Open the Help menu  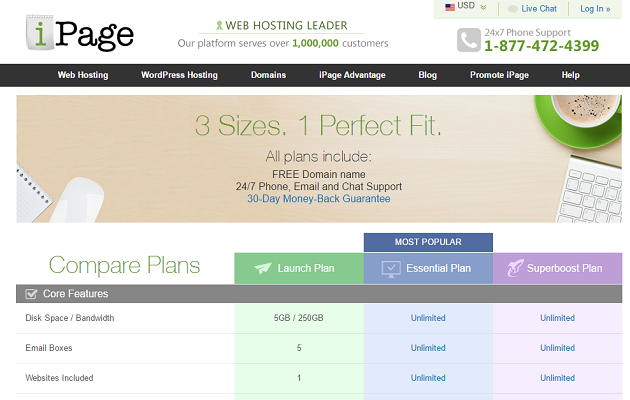pyautogui.click(x=571, y=75)
